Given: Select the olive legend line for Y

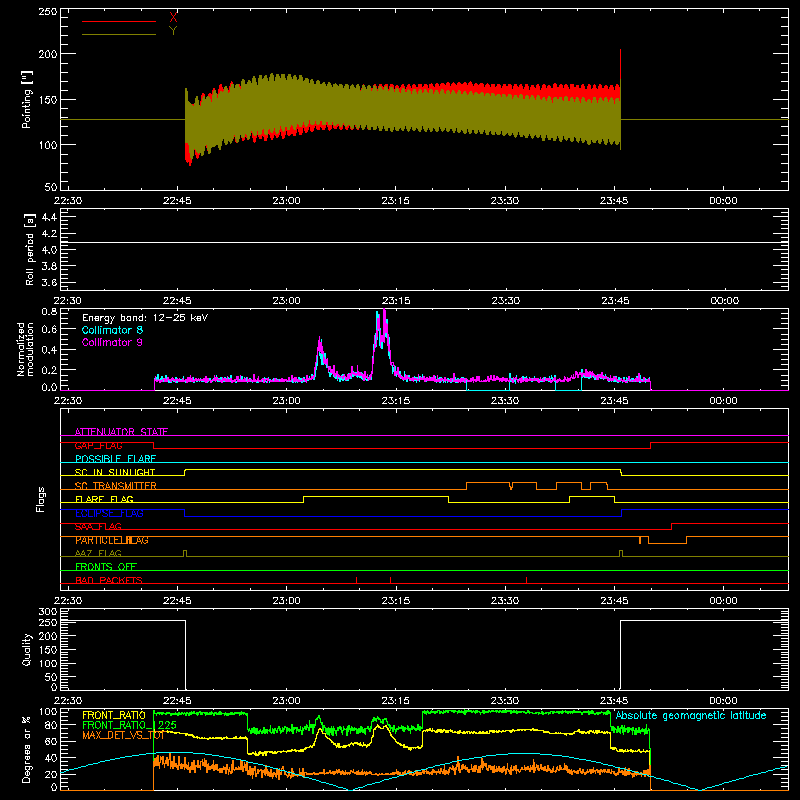Looking at the screenshot, I should (119, 34).
